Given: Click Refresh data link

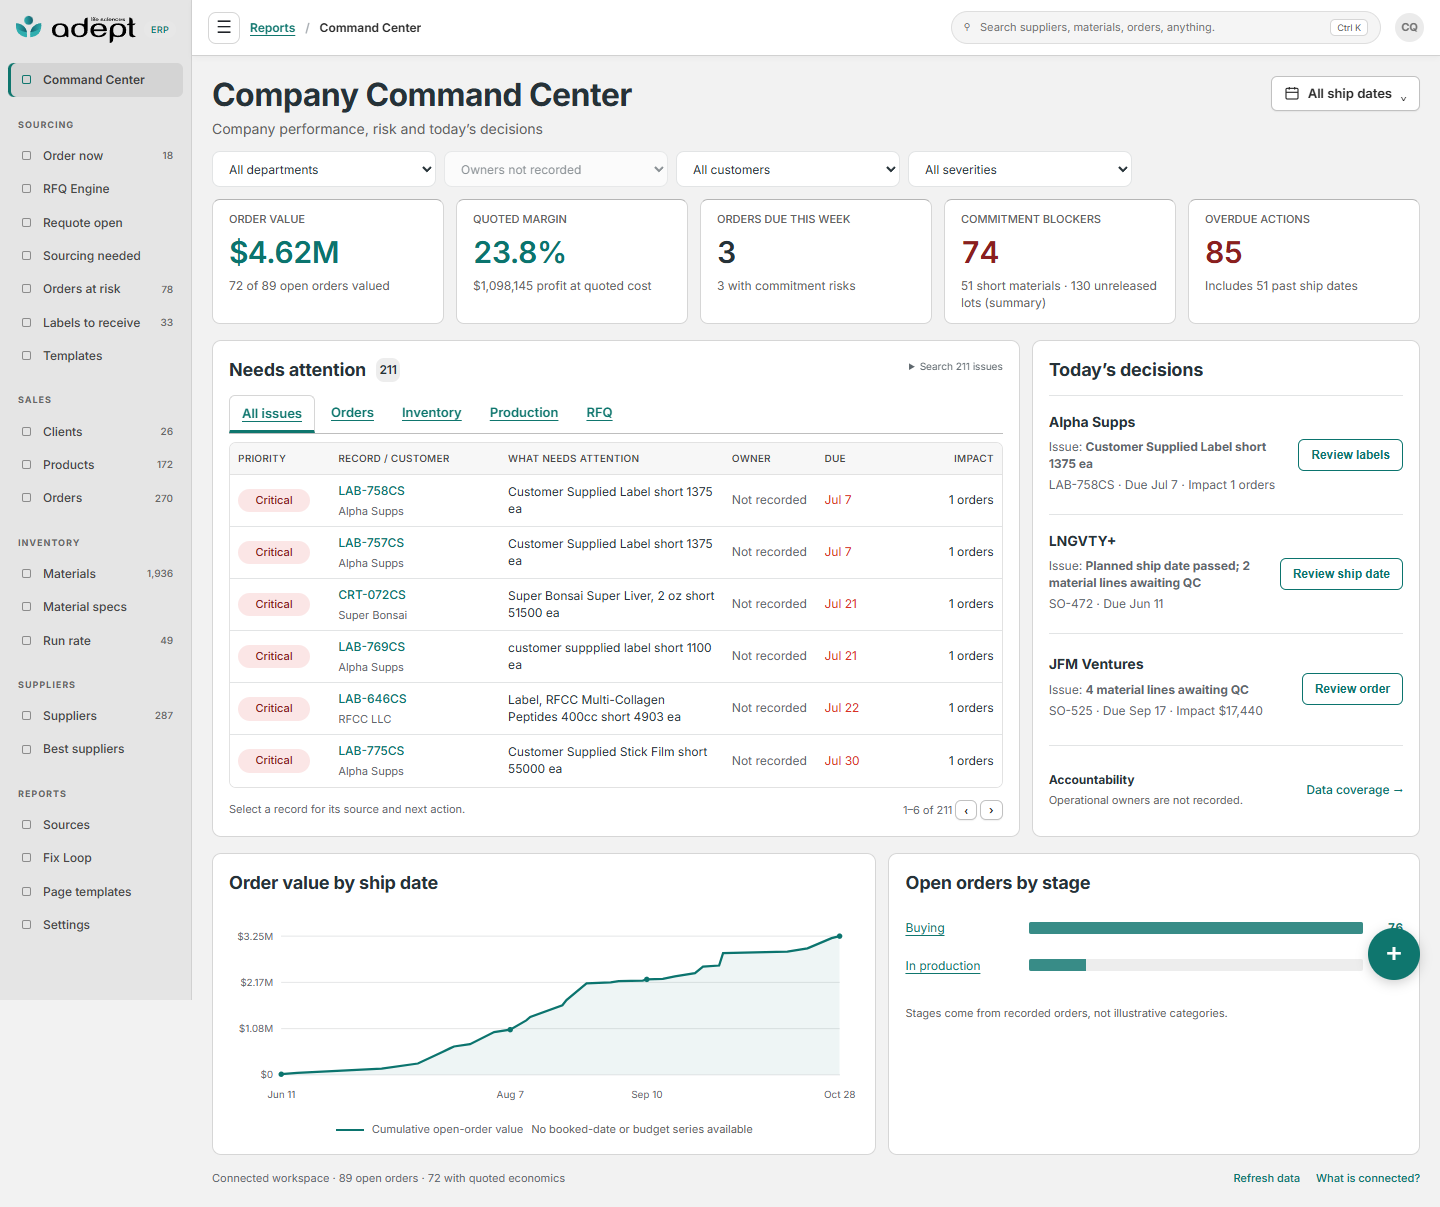Looking at the screenshot, I should [1266, 1178].
